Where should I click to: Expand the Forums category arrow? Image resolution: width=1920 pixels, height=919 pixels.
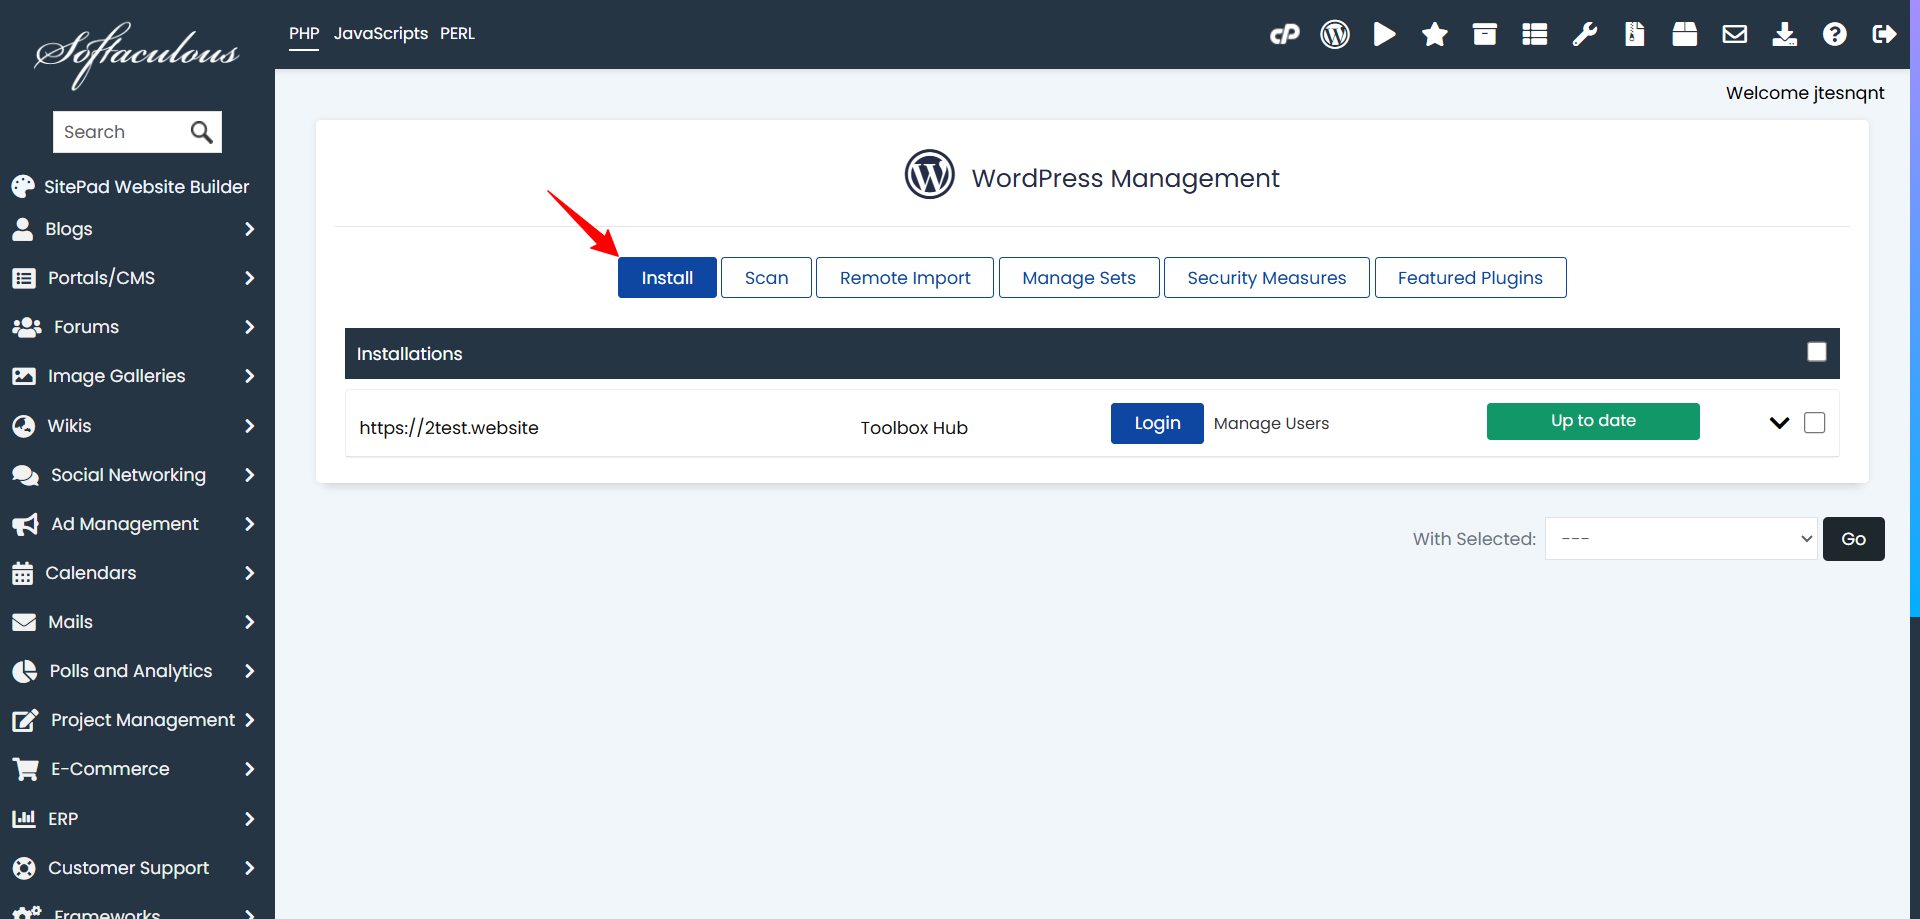249,327
